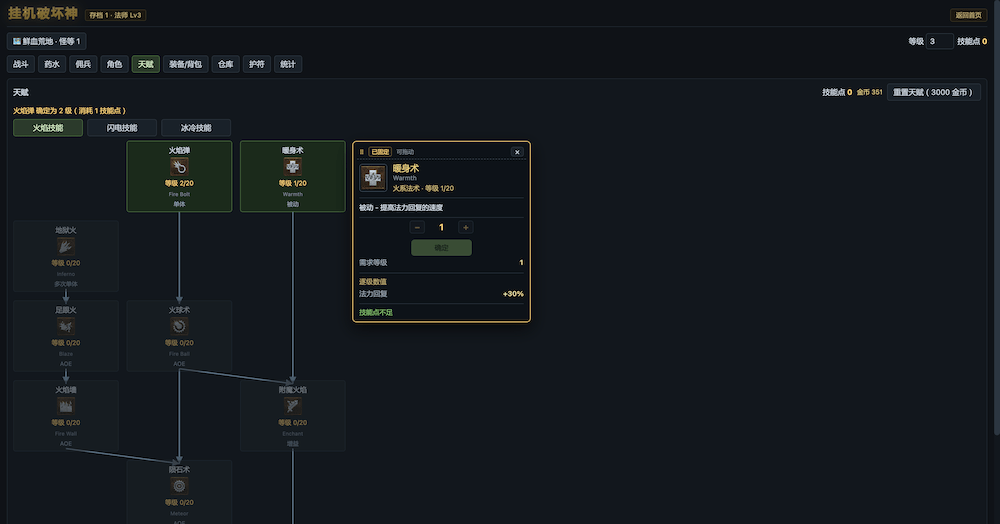Open the 护符 charms tab
The height and width of the screenshot is (524, 1000).
[257, 64]
